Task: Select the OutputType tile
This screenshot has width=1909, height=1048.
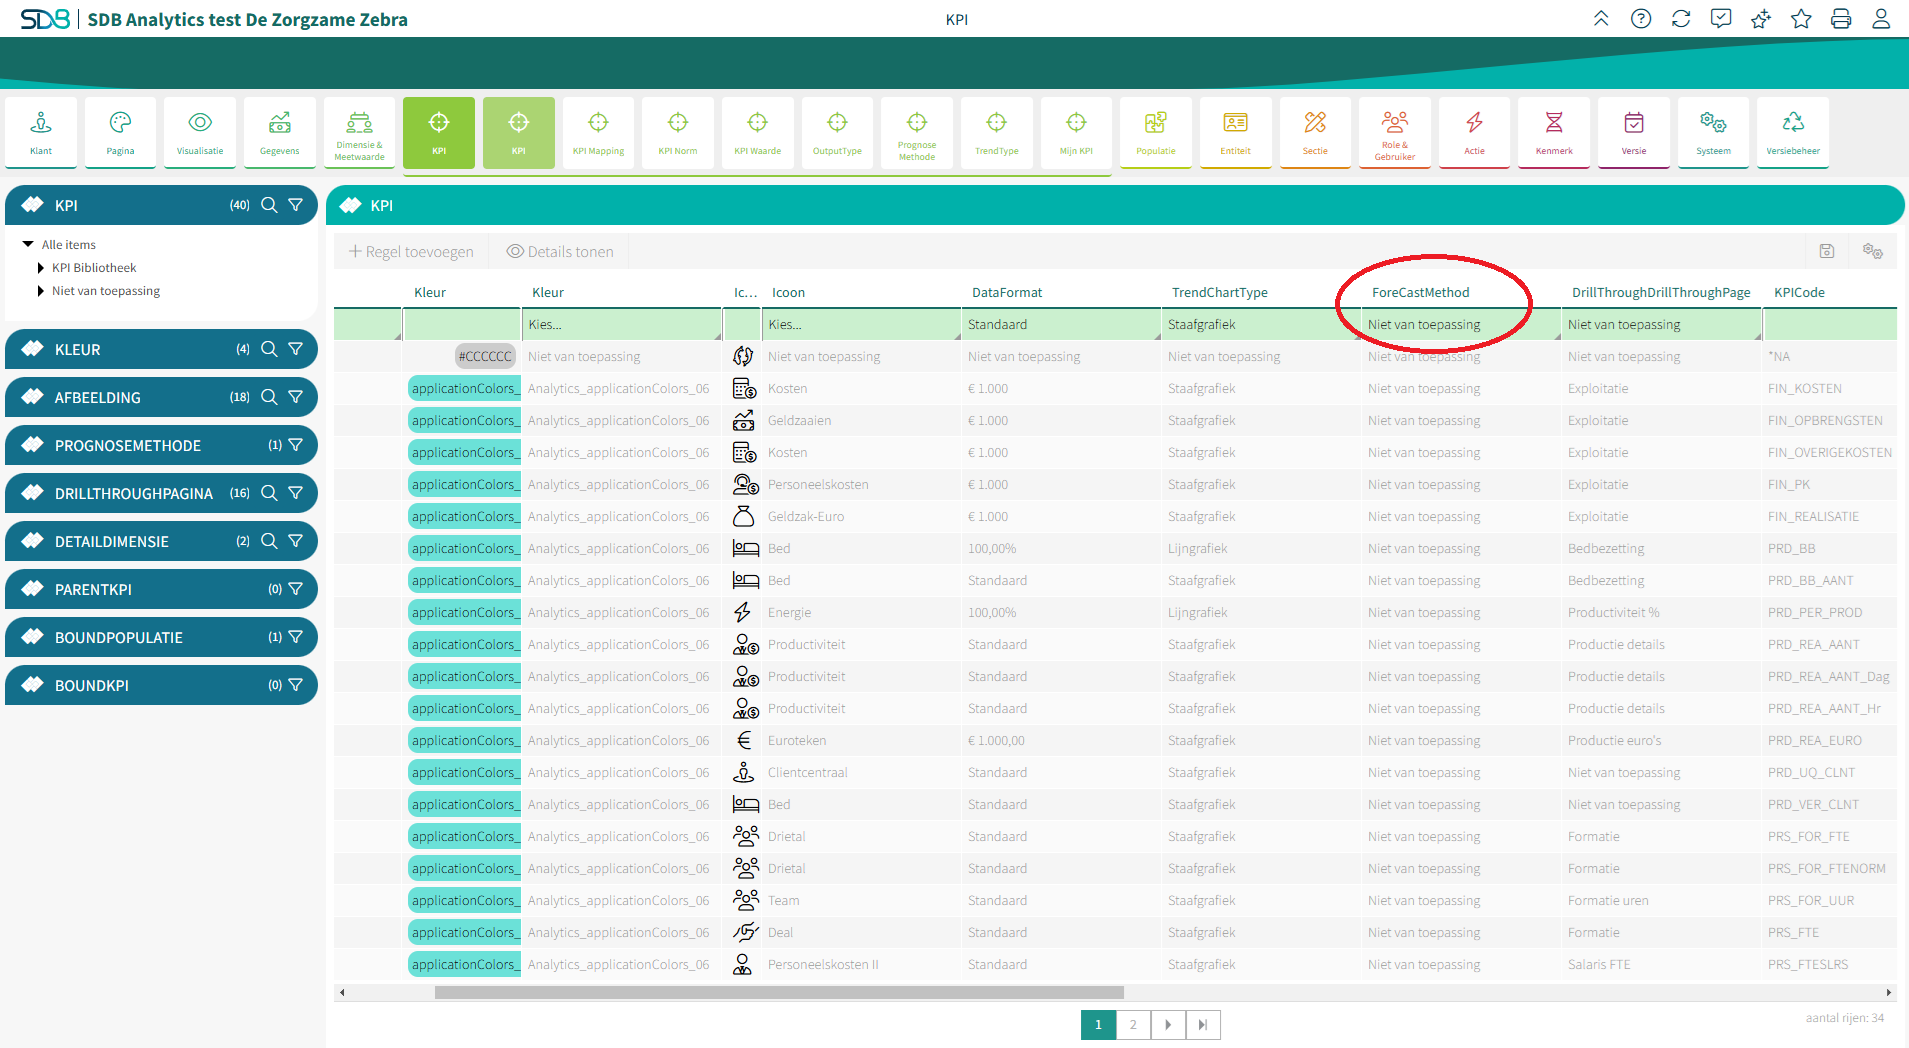Action: pyautogui.click(x=837, y=132)
